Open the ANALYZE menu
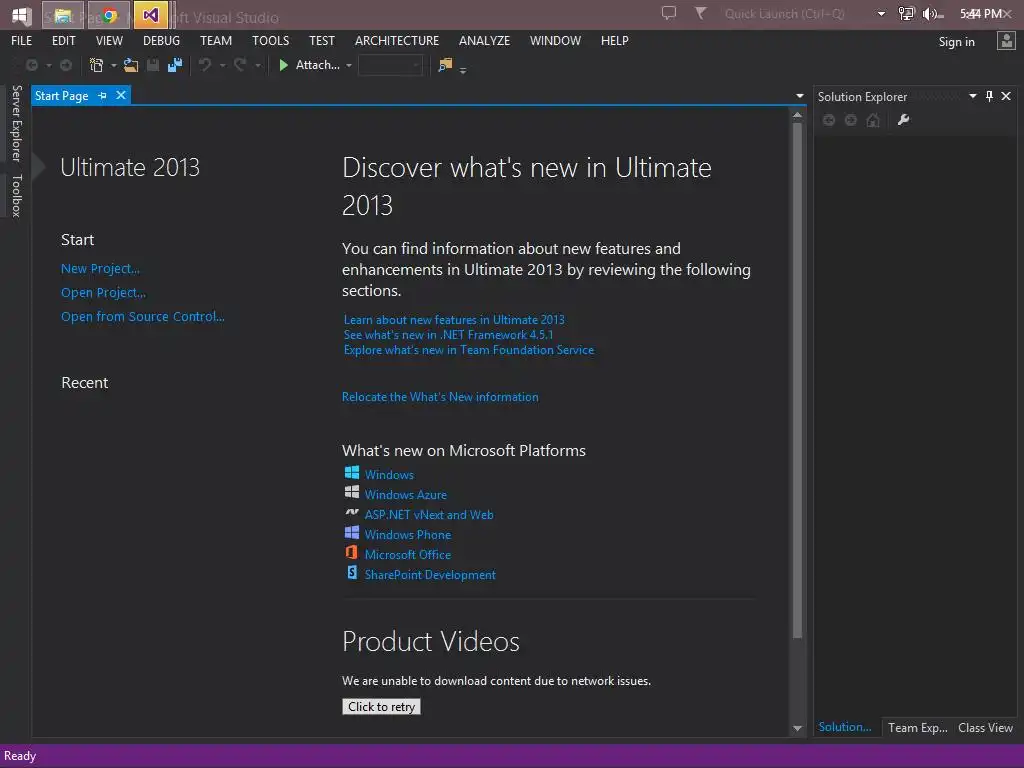This screenshot has height=768, width=1024. pos(484,40)
